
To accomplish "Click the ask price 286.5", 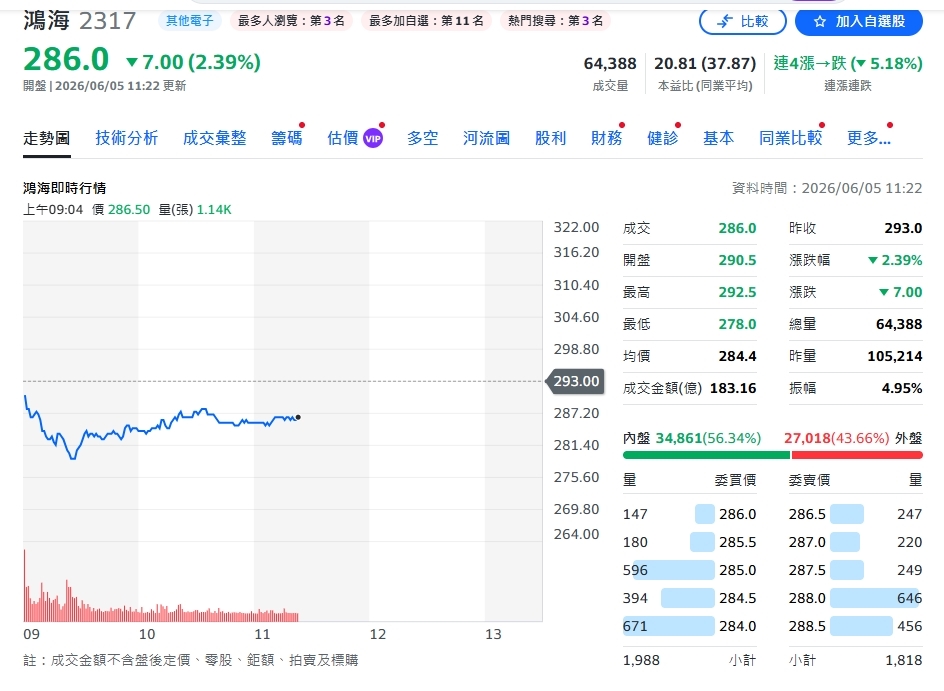I will tap(807, 514).
